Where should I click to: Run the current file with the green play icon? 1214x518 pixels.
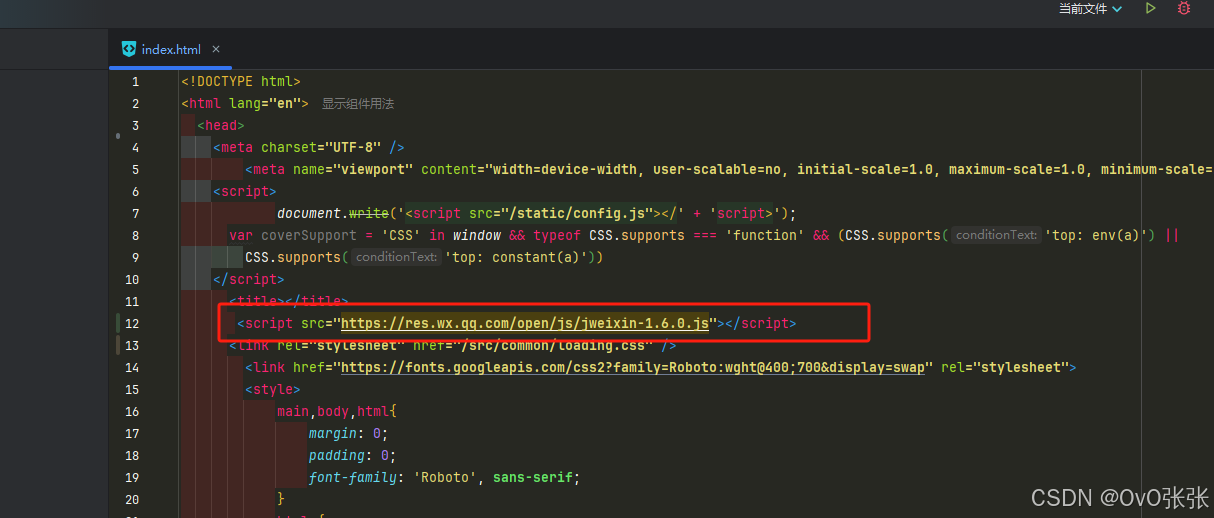[x=1151, y=8]
